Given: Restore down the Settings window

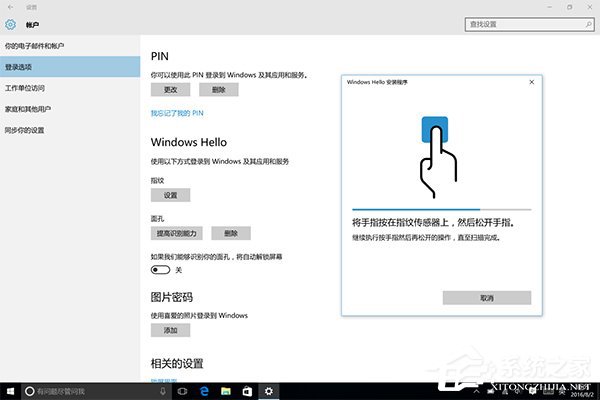Looking at the screenshot, I should point(569,7).
